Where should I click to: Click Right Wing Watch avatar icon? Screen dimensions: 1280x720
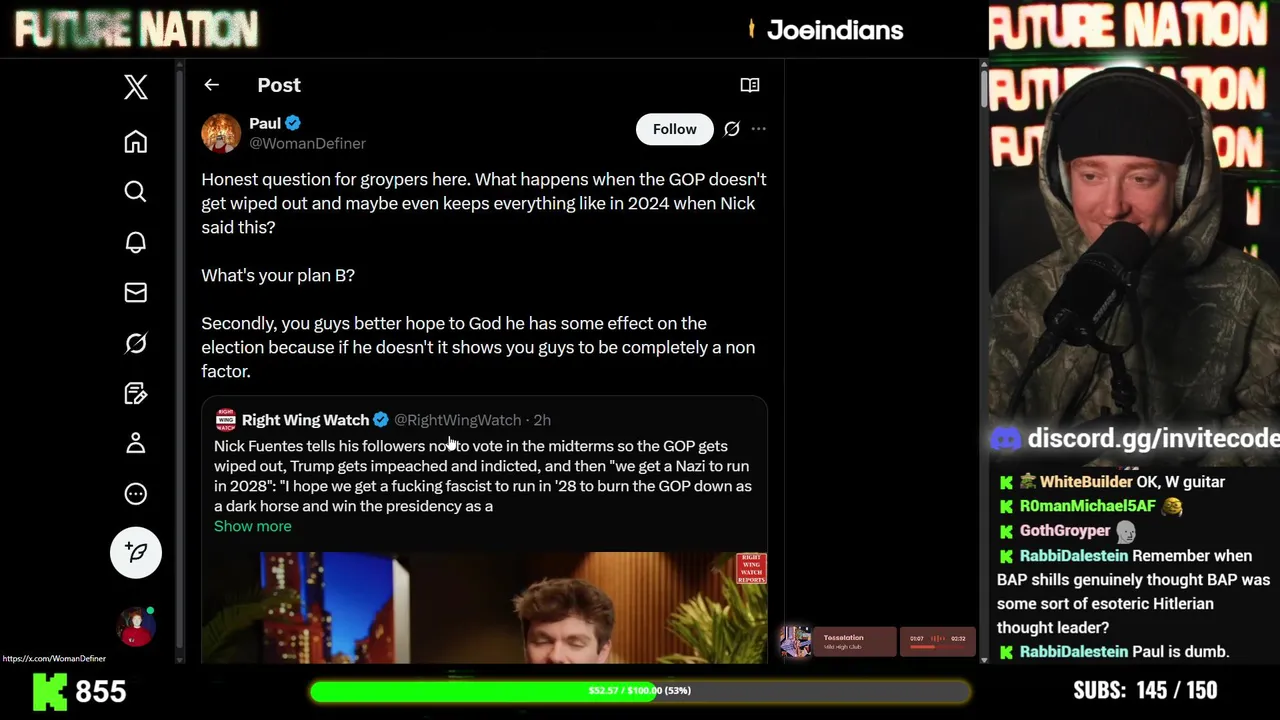pos(225,420)
